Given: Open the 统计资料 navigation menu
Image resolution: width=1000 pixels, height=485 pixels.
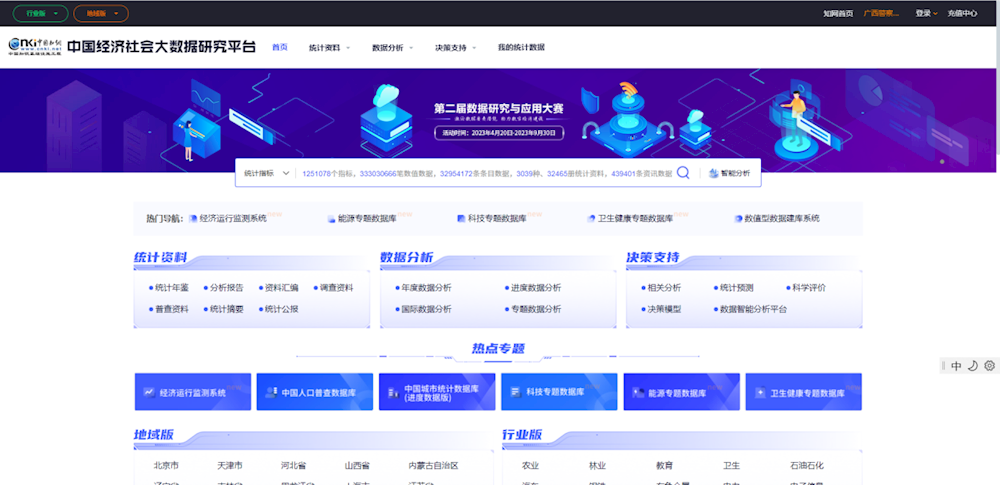Looking at the screenshot, I should click(328, 47).
